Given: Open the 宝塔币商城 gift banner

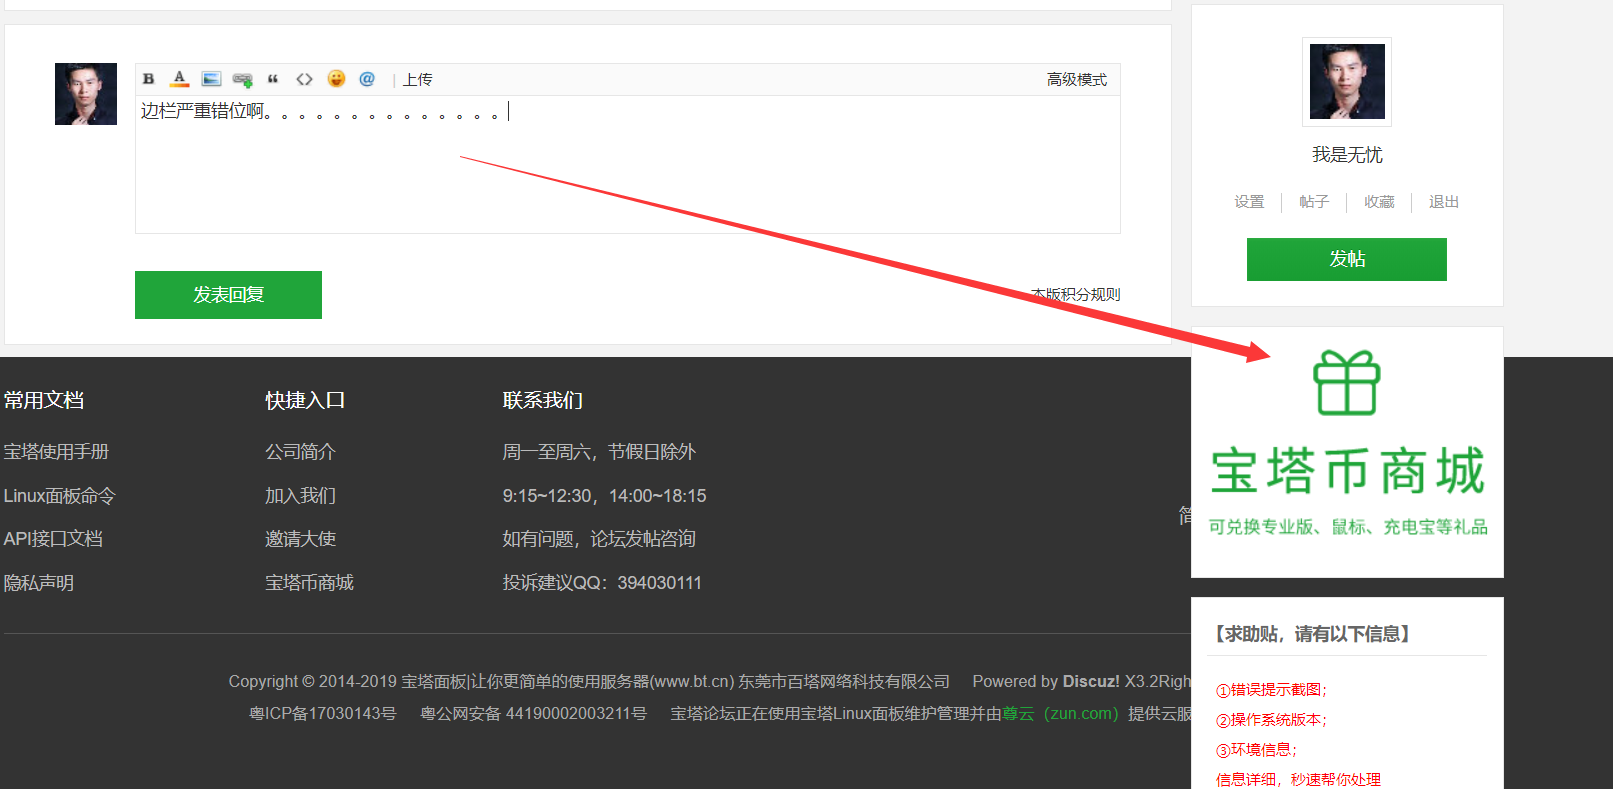Looking at the screenshot, I should point(1347,452).
